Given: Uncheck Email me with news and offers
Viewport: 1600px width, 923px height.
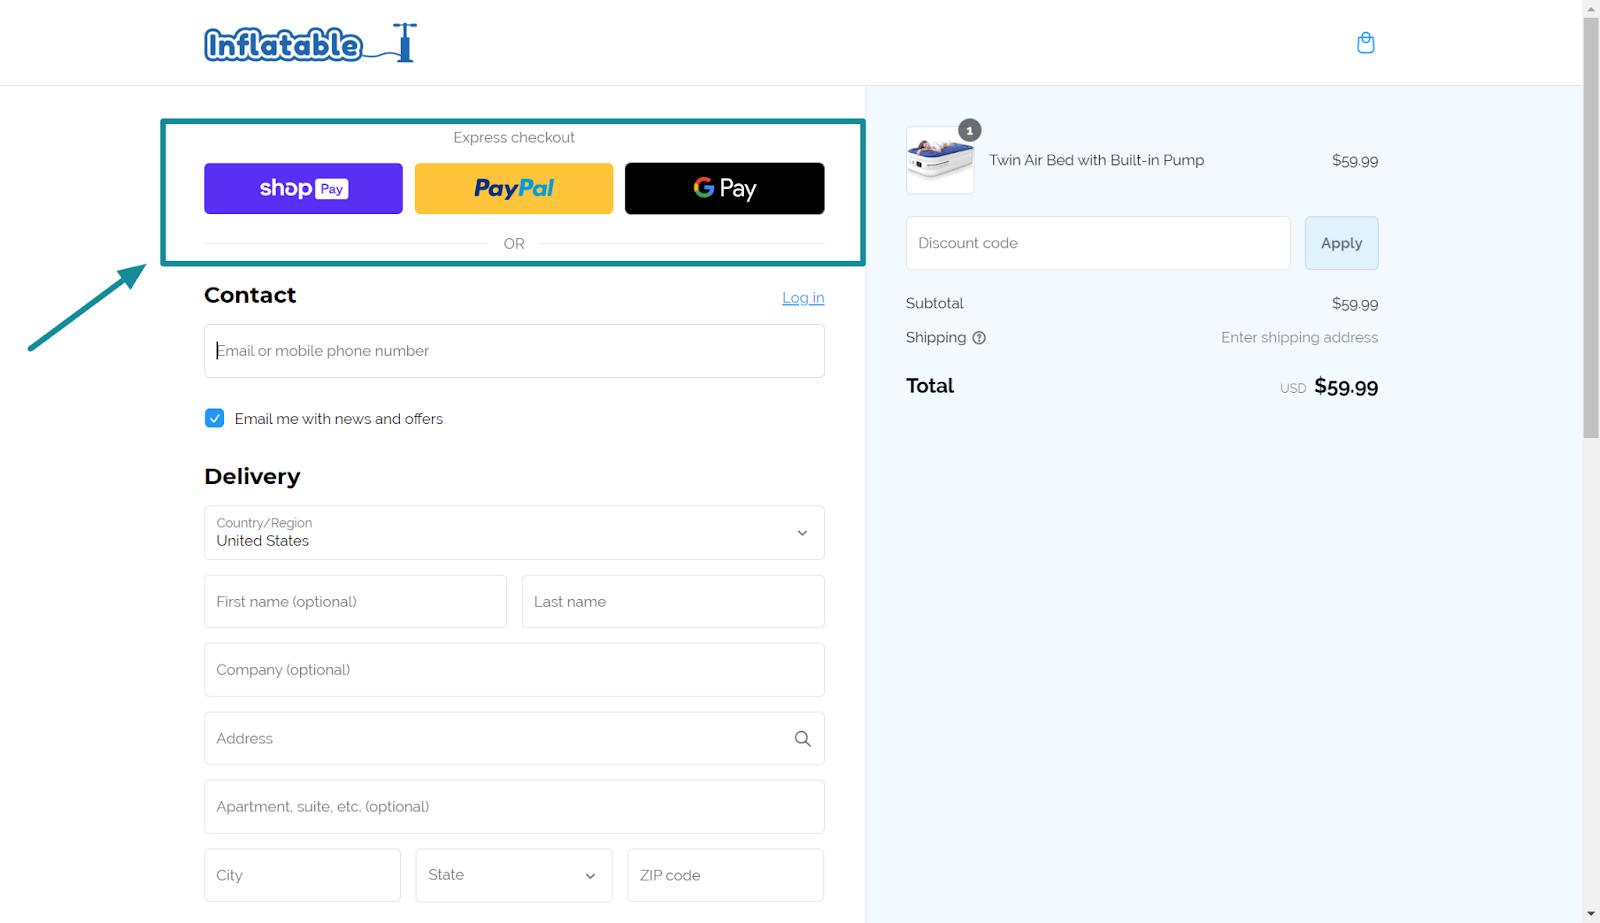Looking at the screenshot, I should (x=214, y=418).
